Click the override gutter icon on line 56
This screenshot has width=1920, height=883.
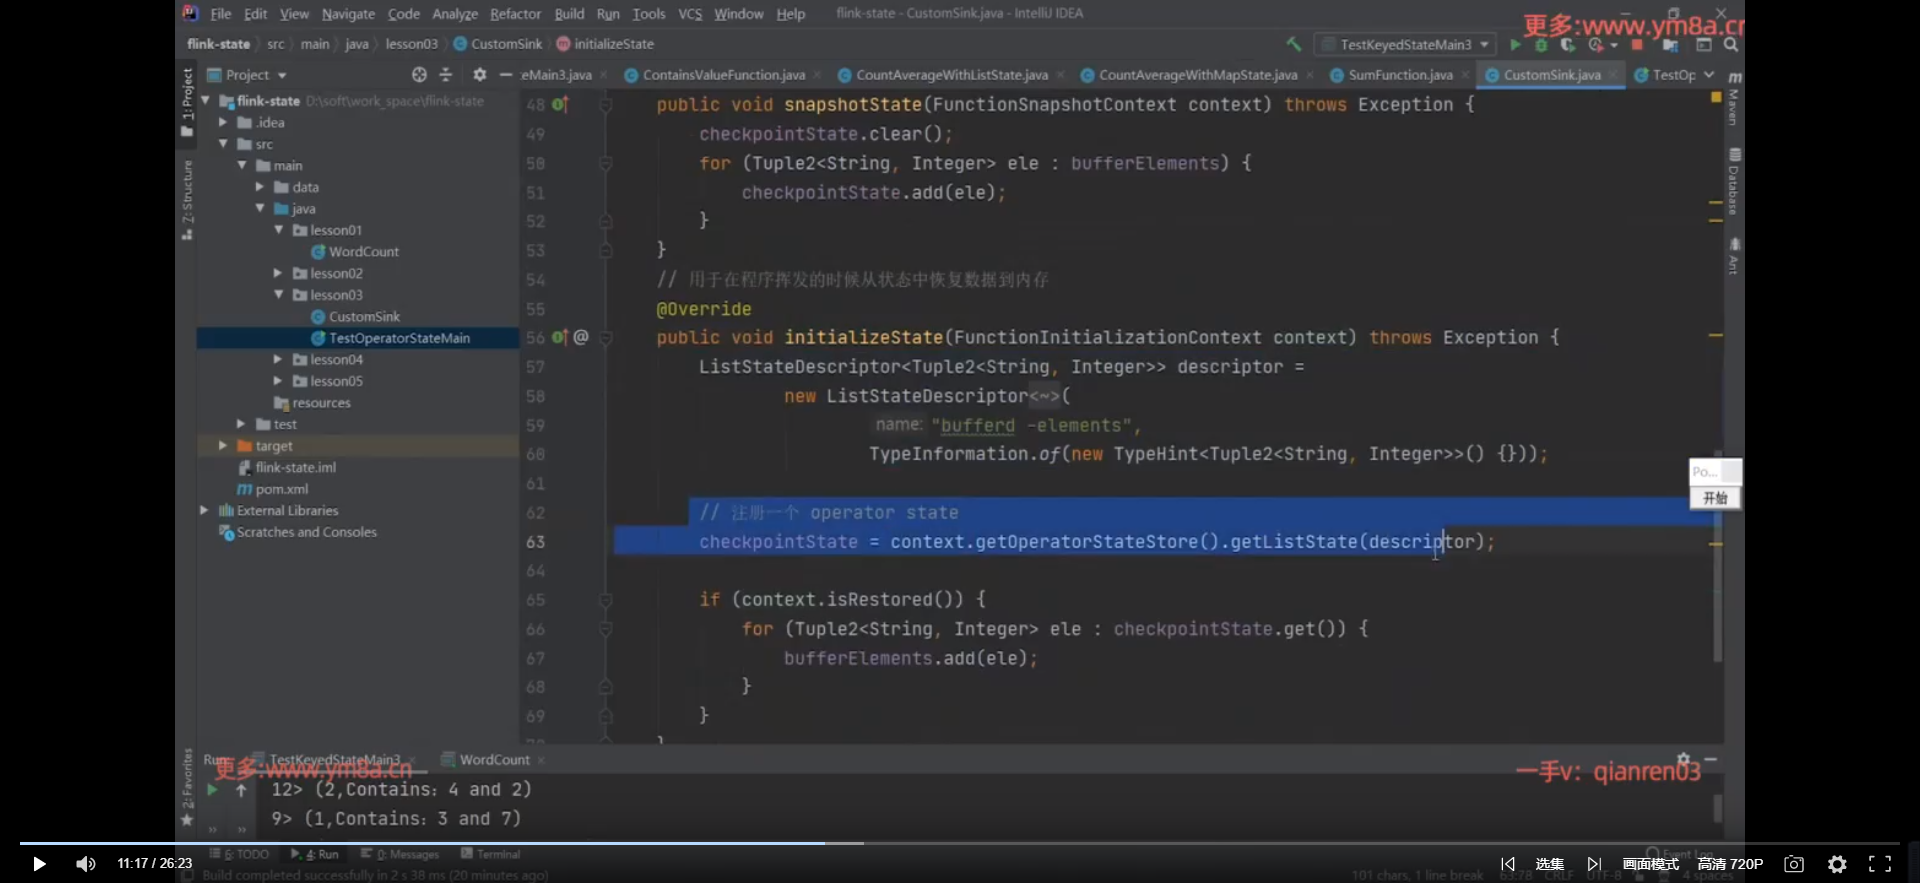coord(560,338)
